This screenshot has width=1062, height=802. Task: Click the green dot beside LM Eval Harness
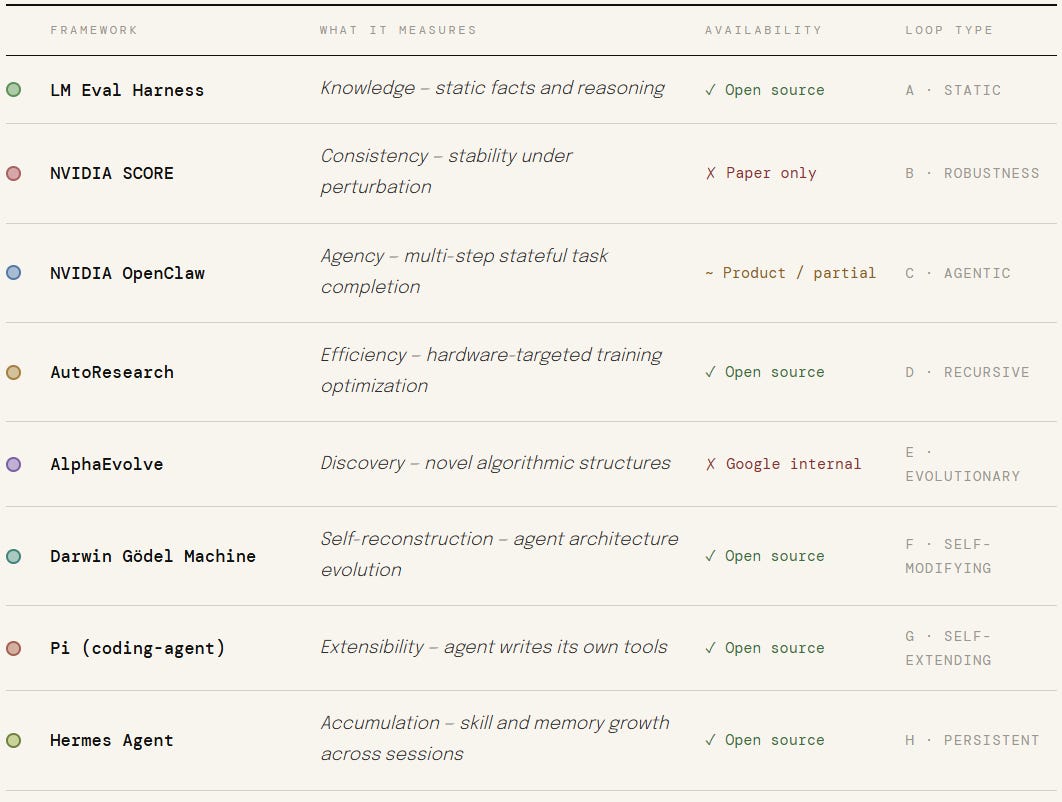point(14,89)
